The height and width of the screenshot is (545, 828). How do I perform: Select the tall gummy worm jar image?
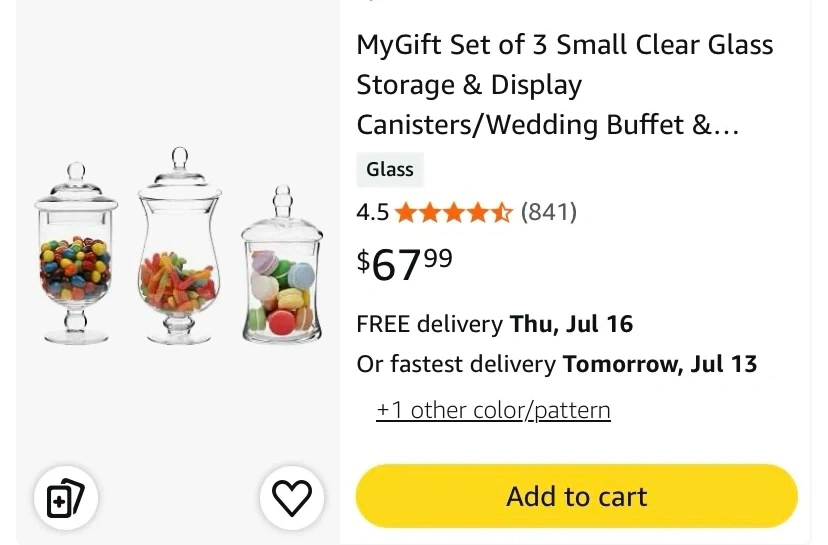180,246
